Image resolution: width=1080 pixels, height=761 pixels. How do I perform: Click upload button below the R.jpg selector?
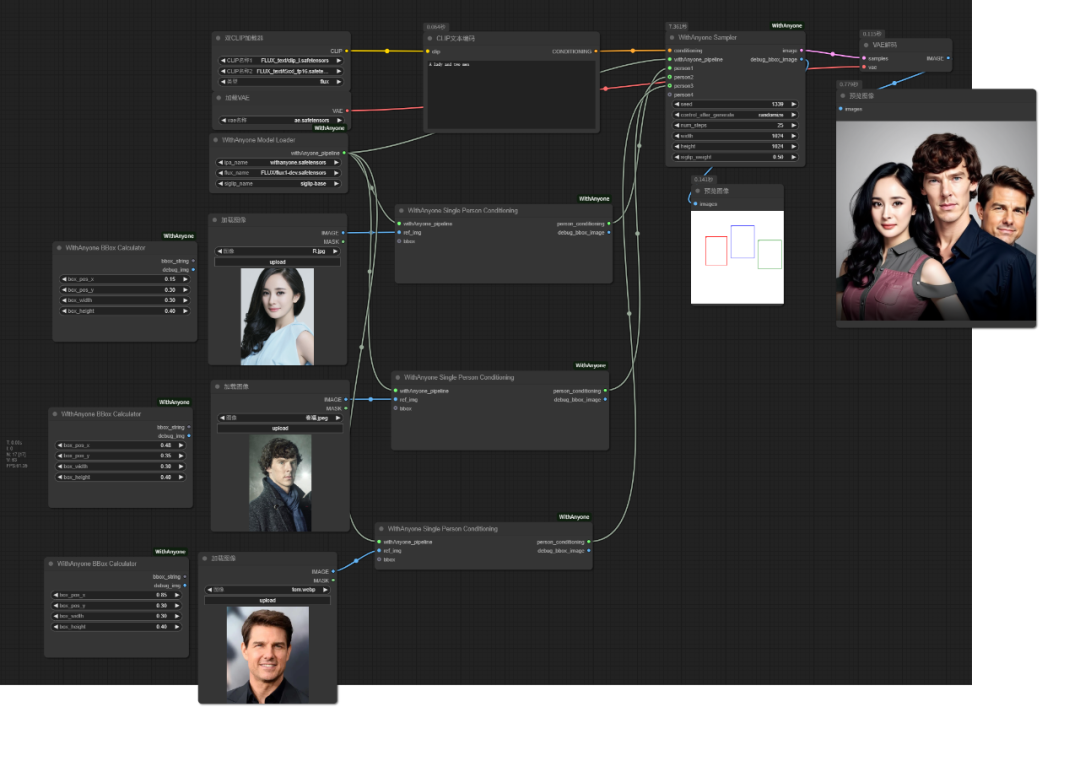[x=277, y=262]
